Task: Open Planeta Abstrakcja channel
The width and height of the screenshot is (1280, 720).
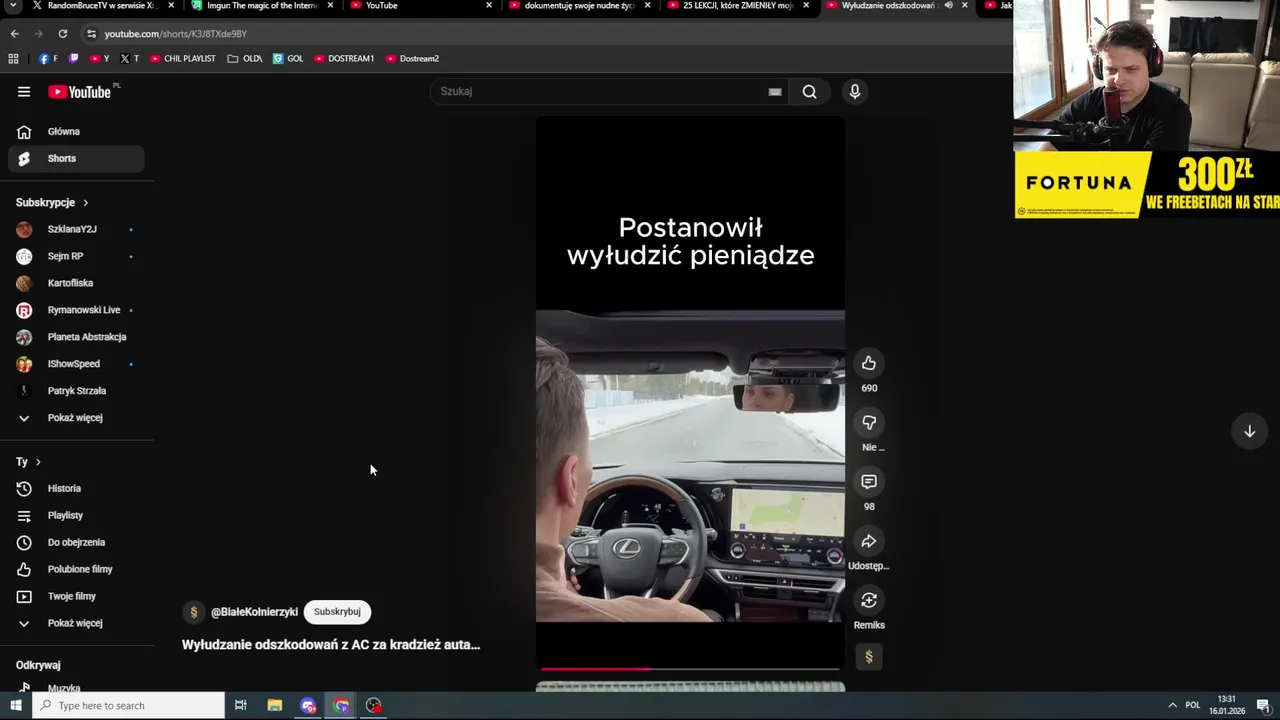Action: click(76, 338)
